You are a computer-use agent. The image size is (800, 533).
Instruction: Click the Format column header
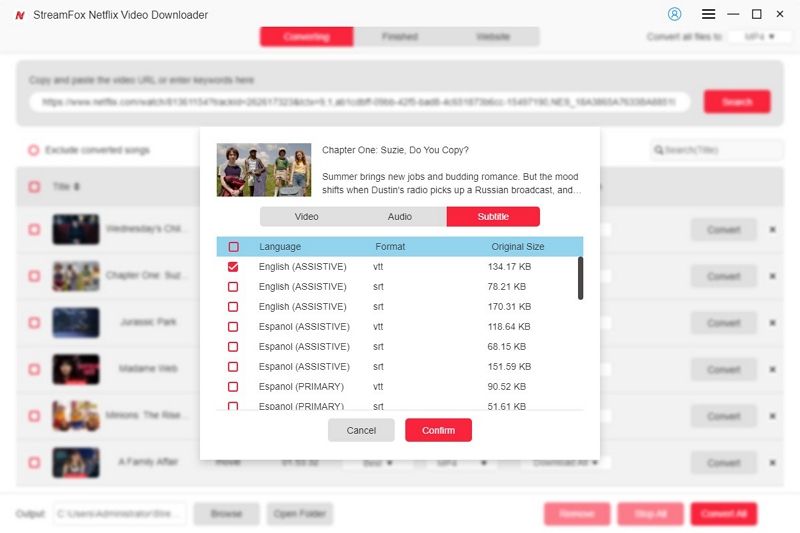[390, 247]
